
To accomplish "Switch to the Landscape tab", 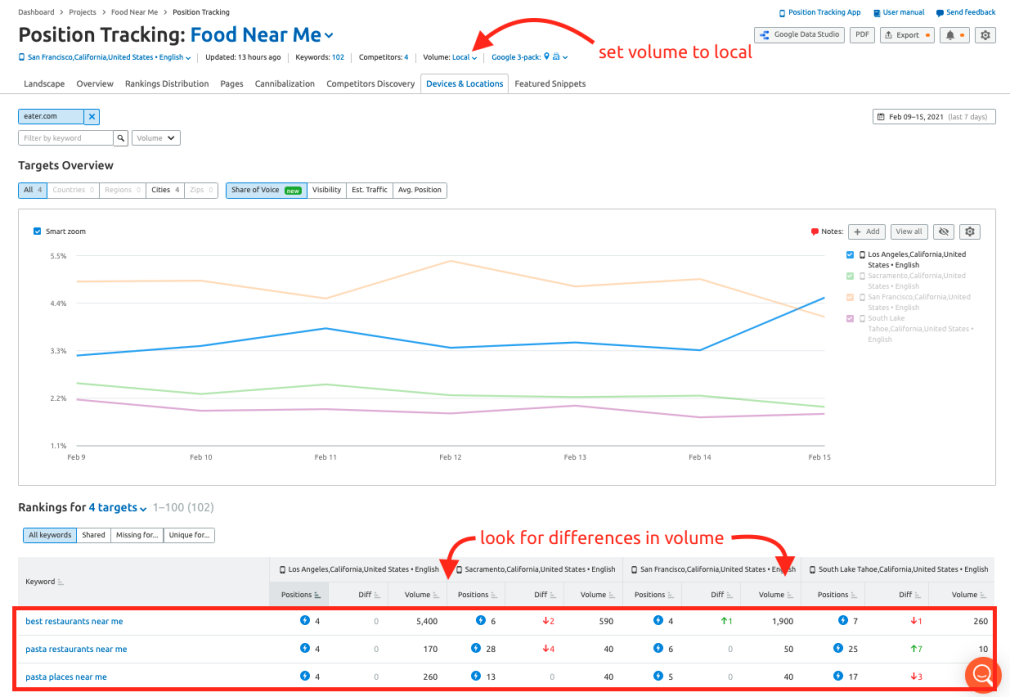I will click(44, 84).
